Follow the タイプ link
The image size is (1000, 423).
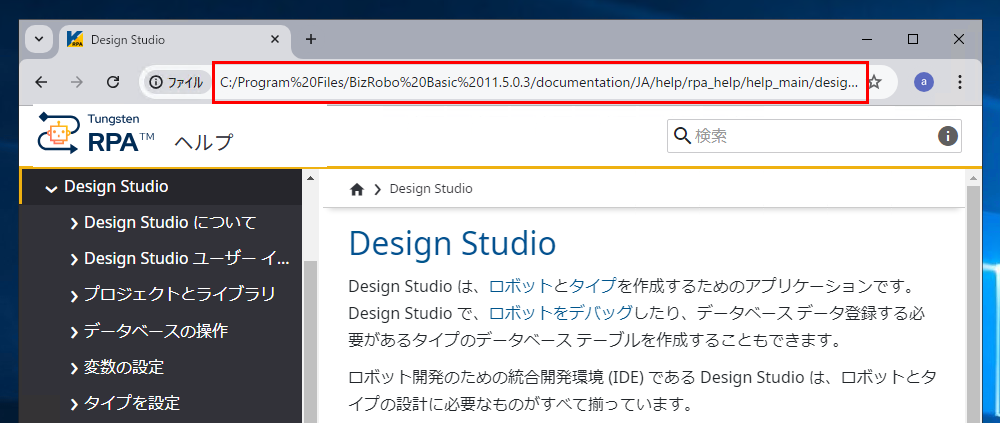click(x=593, y=285)
